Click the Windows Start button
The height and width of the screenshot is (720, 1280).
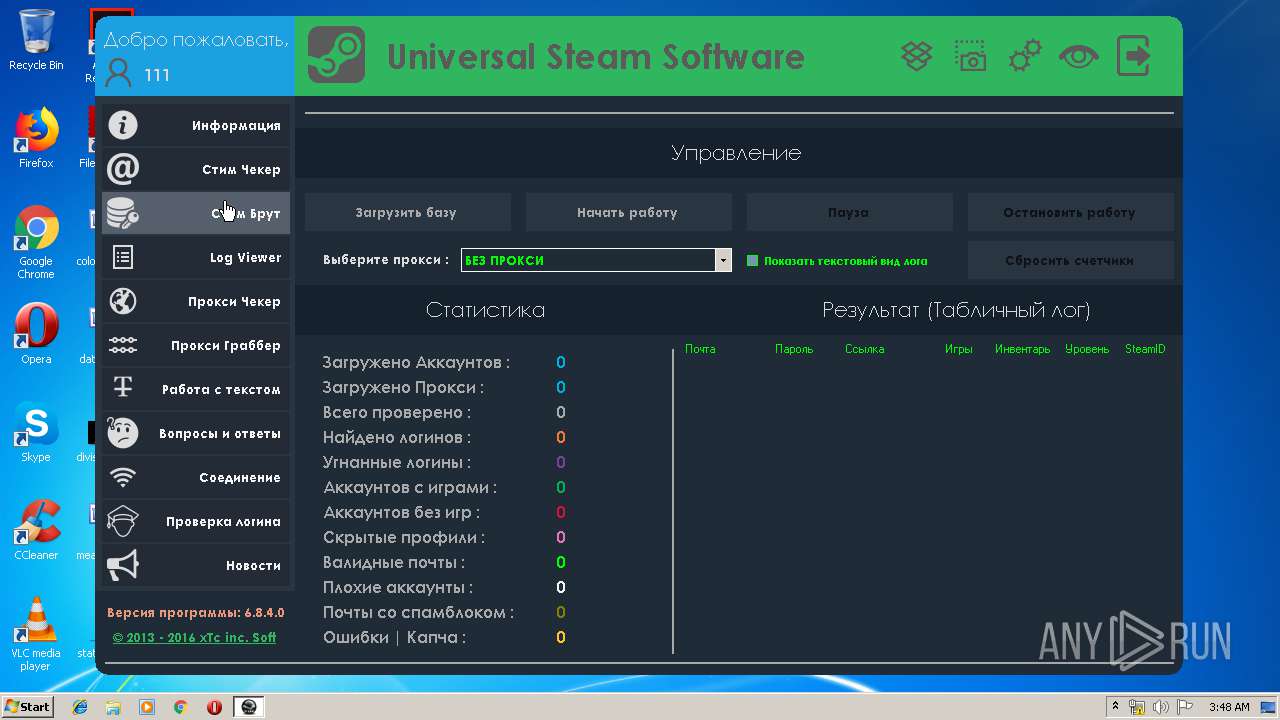point(27,707)
